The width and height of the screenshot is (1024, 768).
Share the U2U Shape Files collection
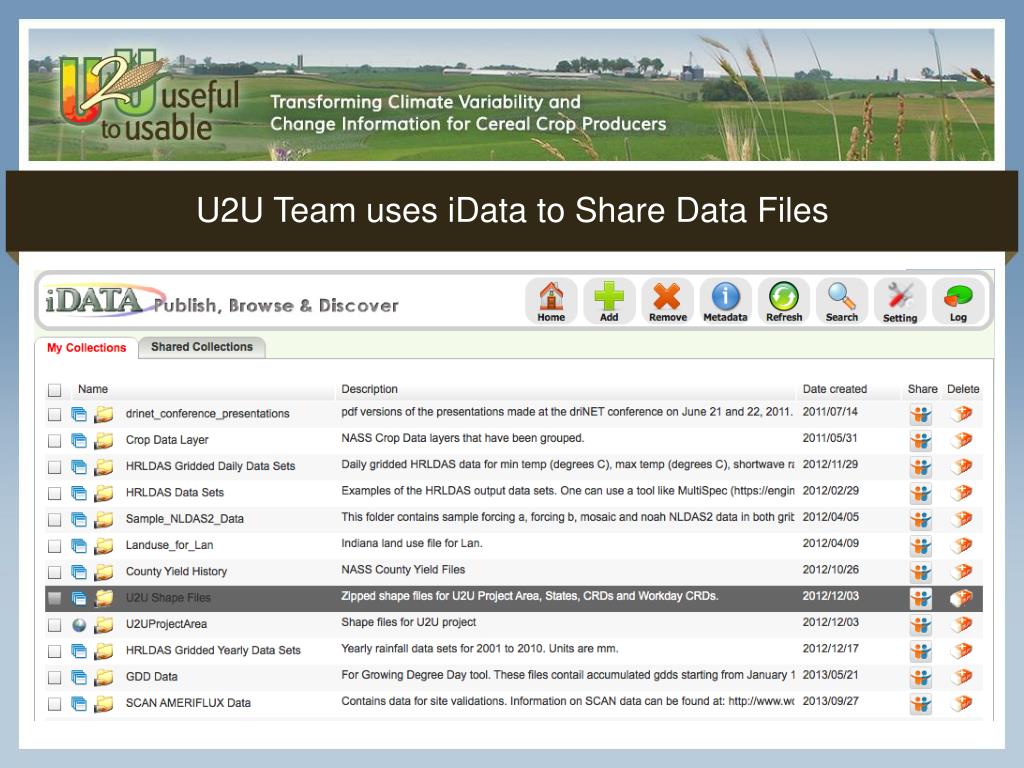(x=921, y=598)
